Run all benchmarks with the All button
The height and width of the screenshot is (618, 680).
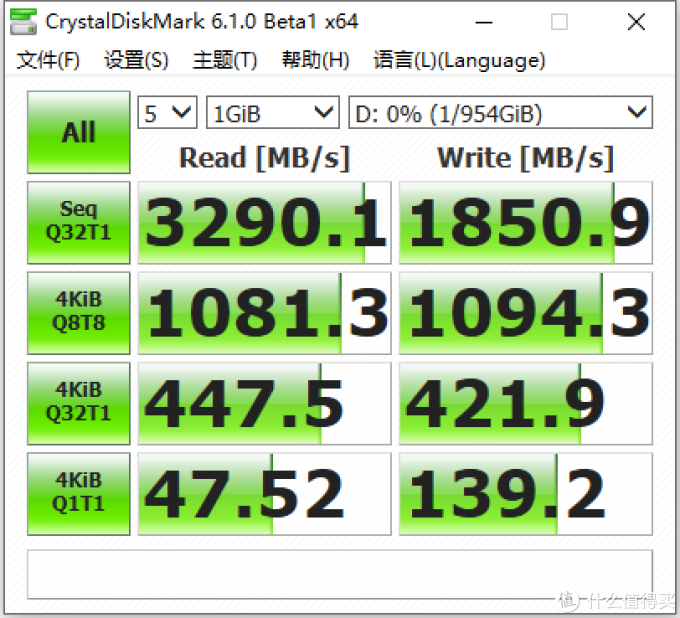78,132
